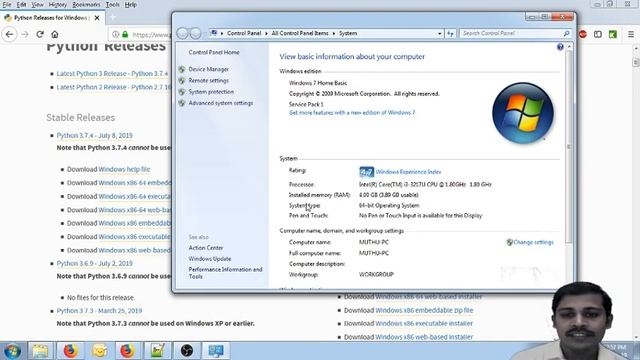The image size is (640, 360).
Task: Click Windows x86 executable installer link lower right
Action: [424, 324]
